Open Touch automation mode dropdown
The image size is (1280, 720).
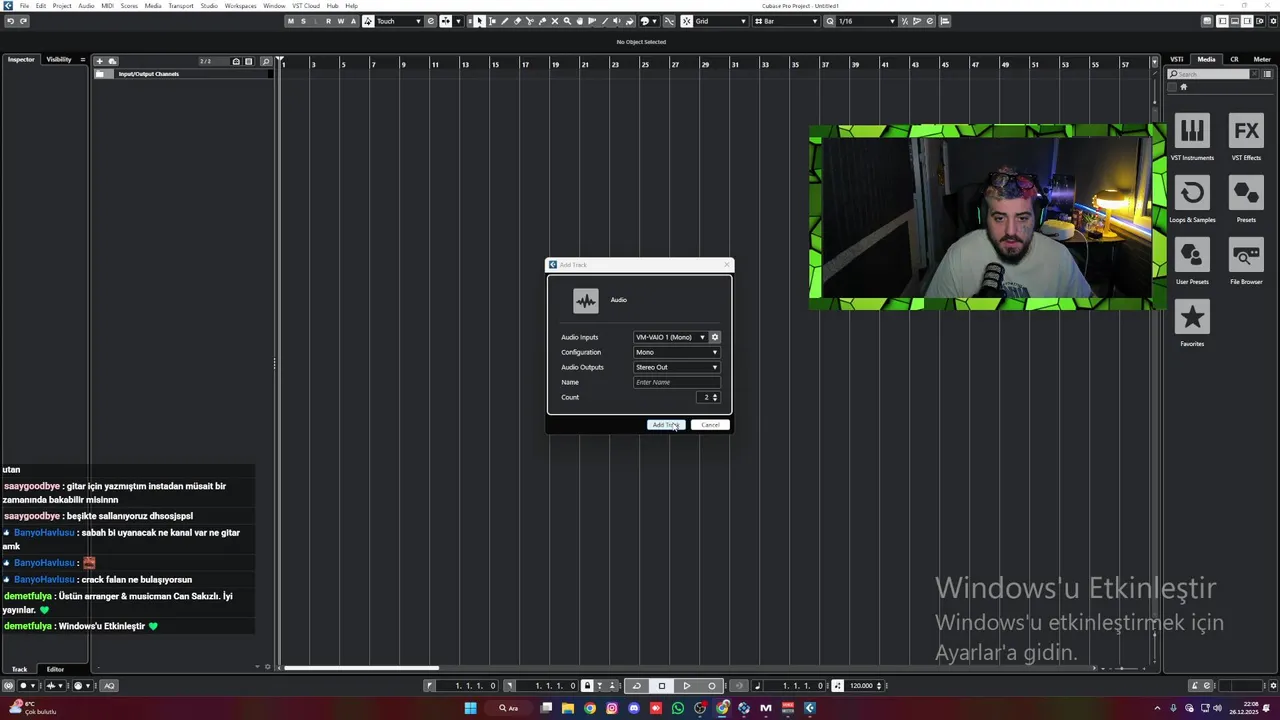click(x=399, y=21)
